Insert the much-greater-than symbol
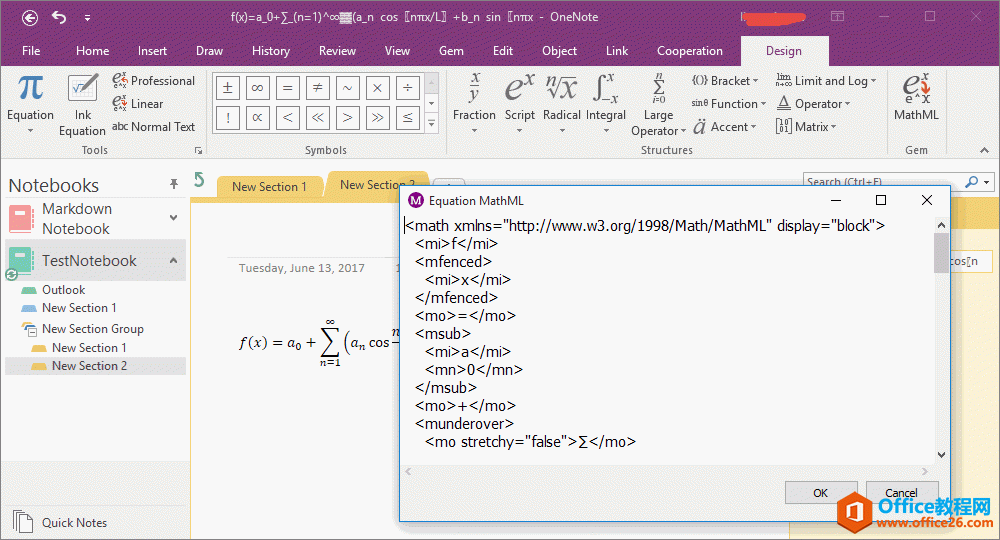 tap(378, 117)
